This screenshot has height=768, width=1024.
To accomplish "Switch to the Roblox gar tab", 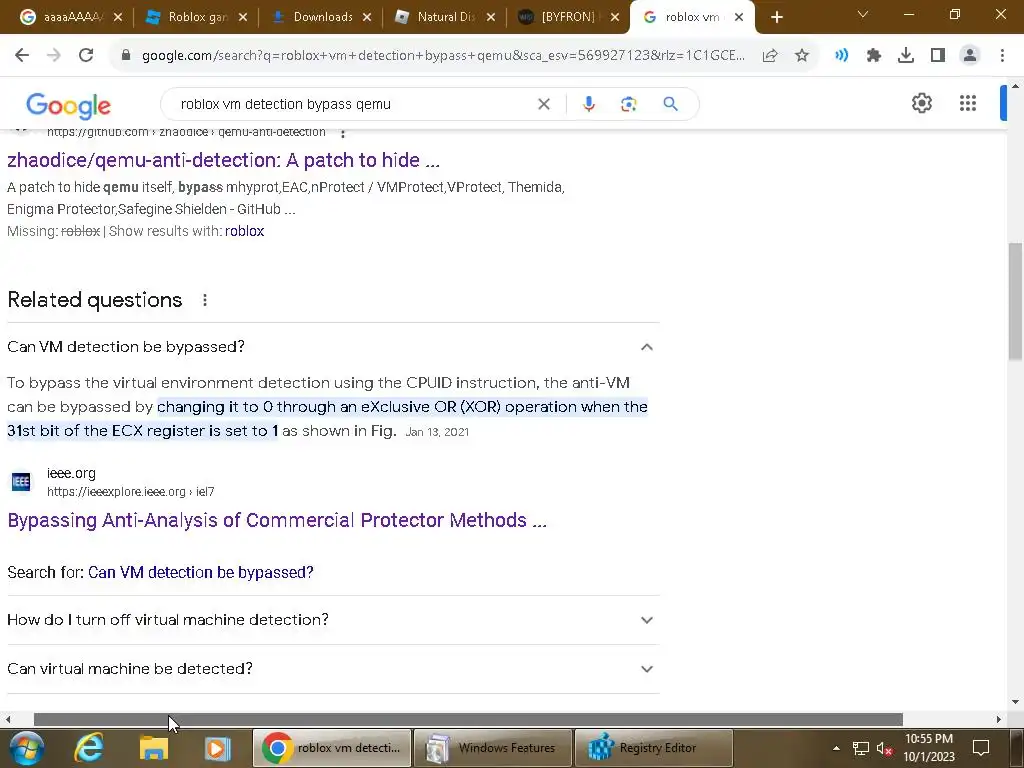I will (x=197, y=17).
